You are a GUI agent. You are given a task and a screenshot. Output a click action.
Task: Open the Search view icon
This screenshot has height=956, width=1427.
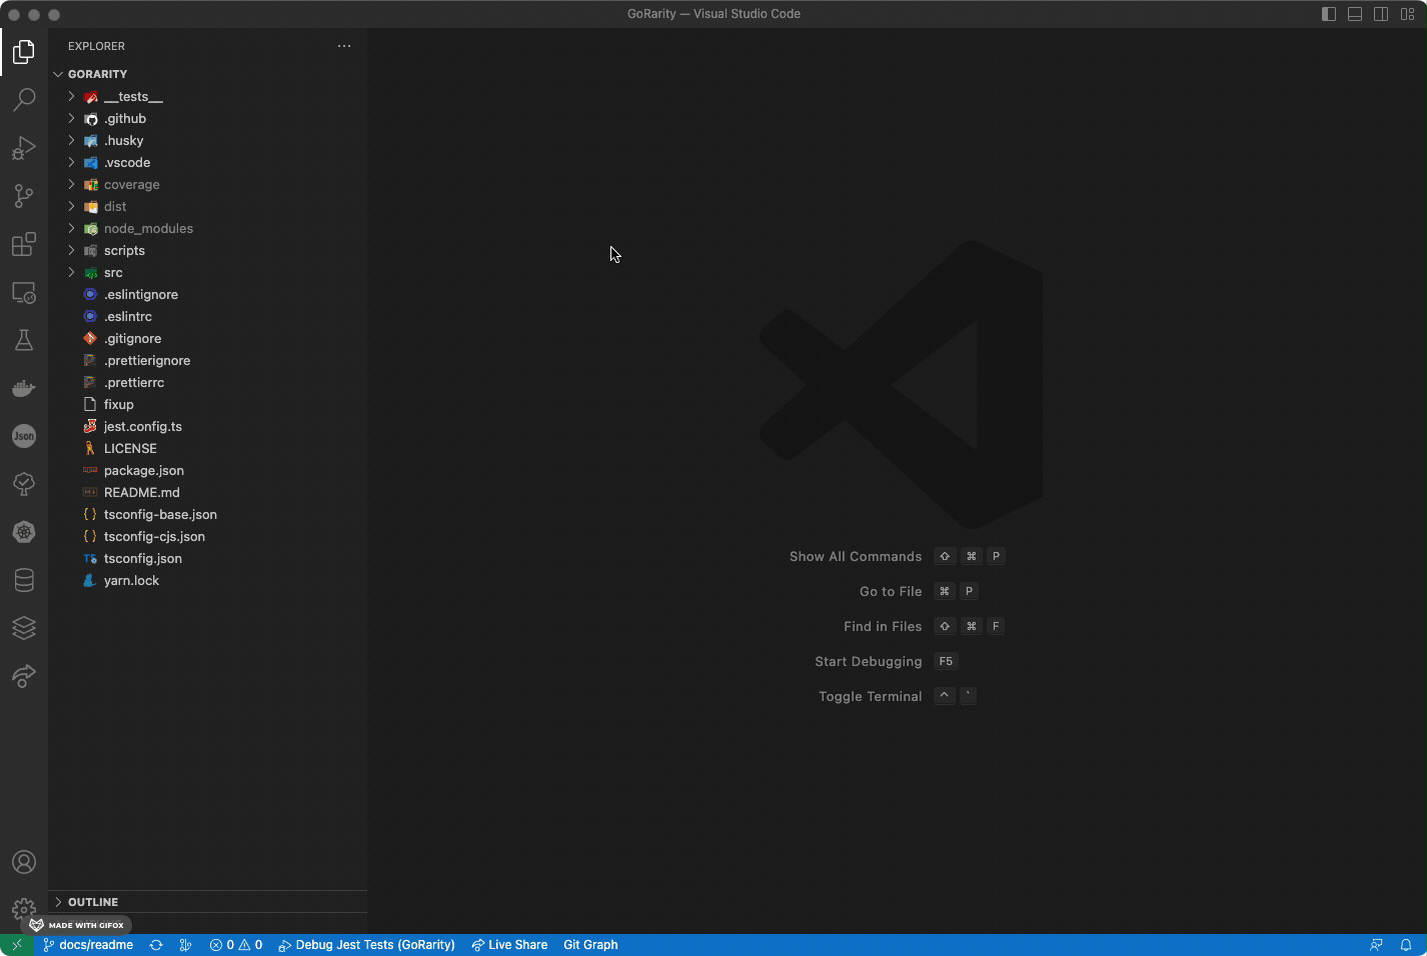point(24,100)
